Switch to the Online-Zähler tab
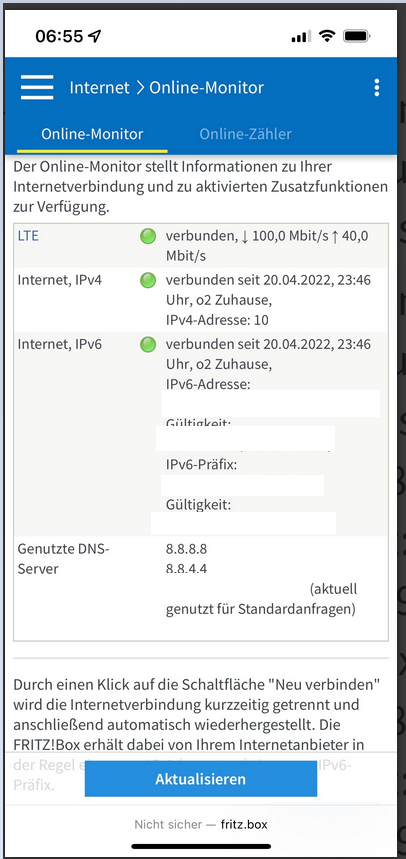Image resolution: width=406 pixels, height=859 pixels. tap(245, 134)
